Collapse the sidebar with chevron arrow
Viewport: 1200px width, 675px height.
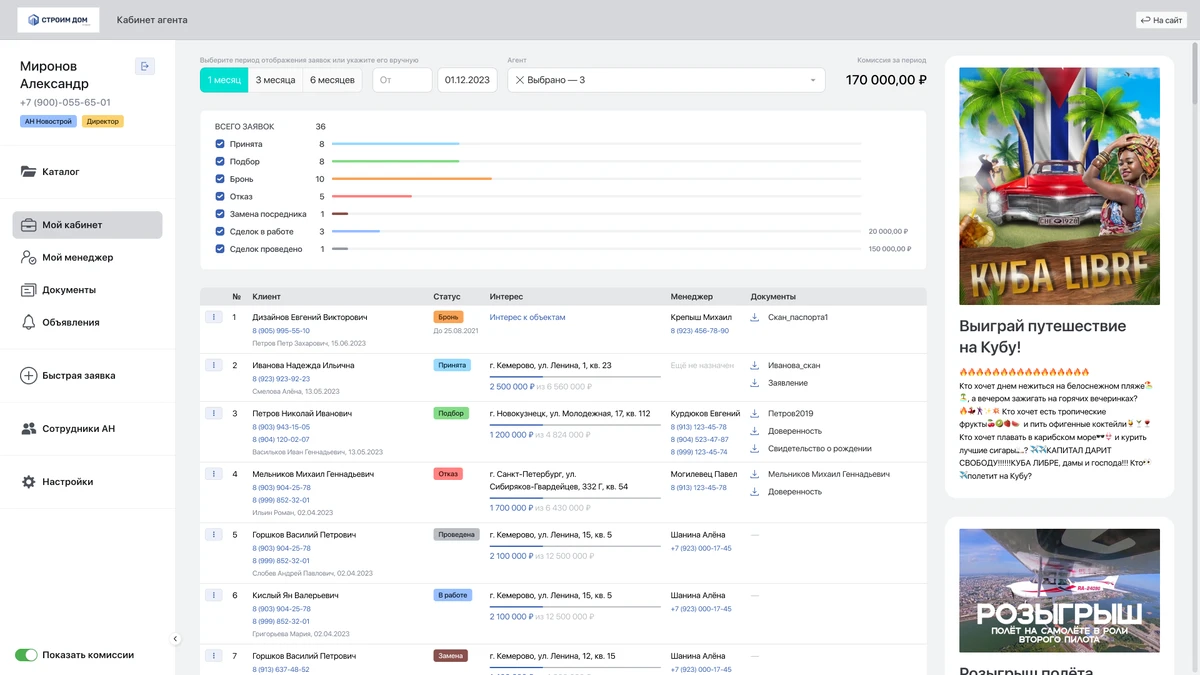[175, 639]
